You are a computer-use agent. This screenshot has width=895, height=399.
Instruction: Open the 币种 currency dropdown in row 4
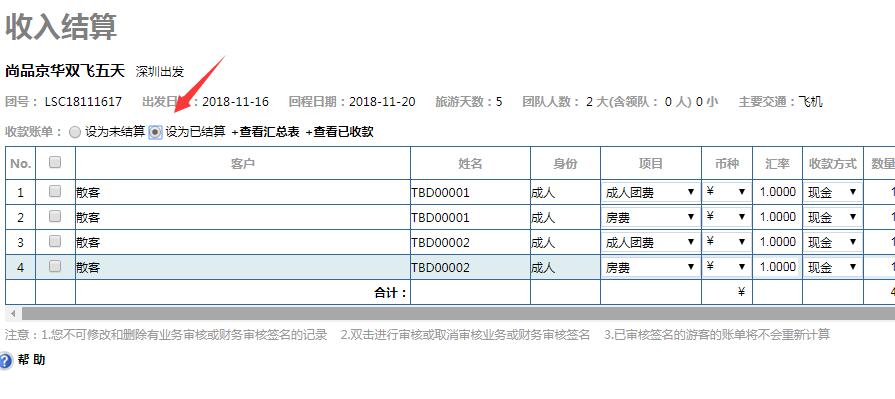pos(726,267)
